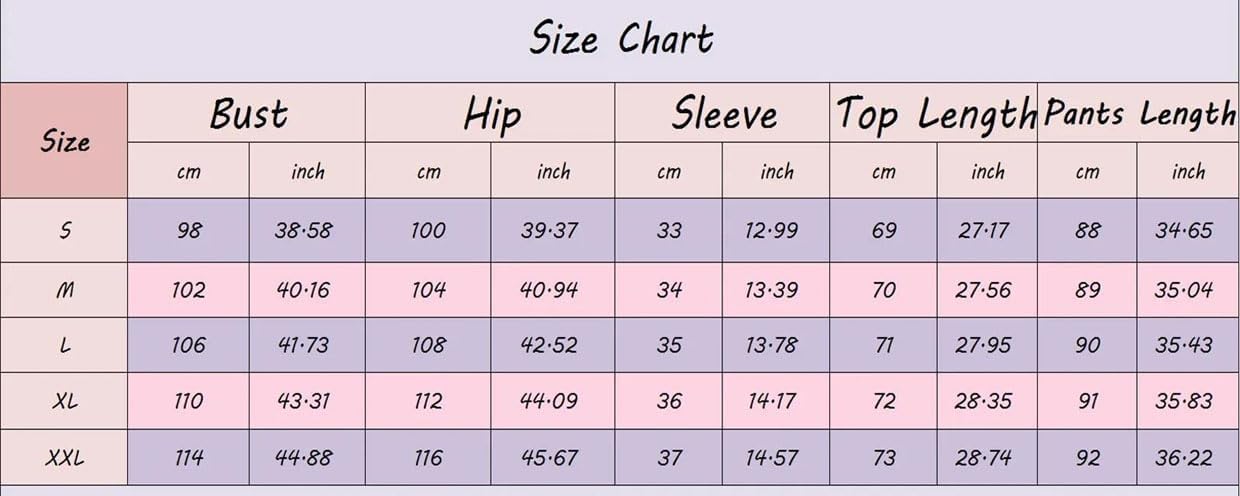Click the Size Chart title

click(620, 40)
